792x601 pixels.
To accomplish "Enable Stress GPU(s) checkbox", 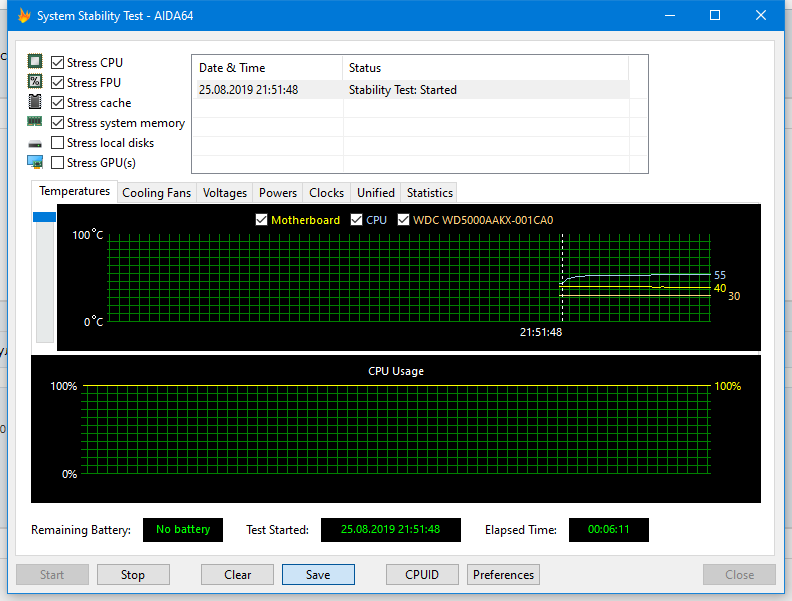I will (58, 163).
